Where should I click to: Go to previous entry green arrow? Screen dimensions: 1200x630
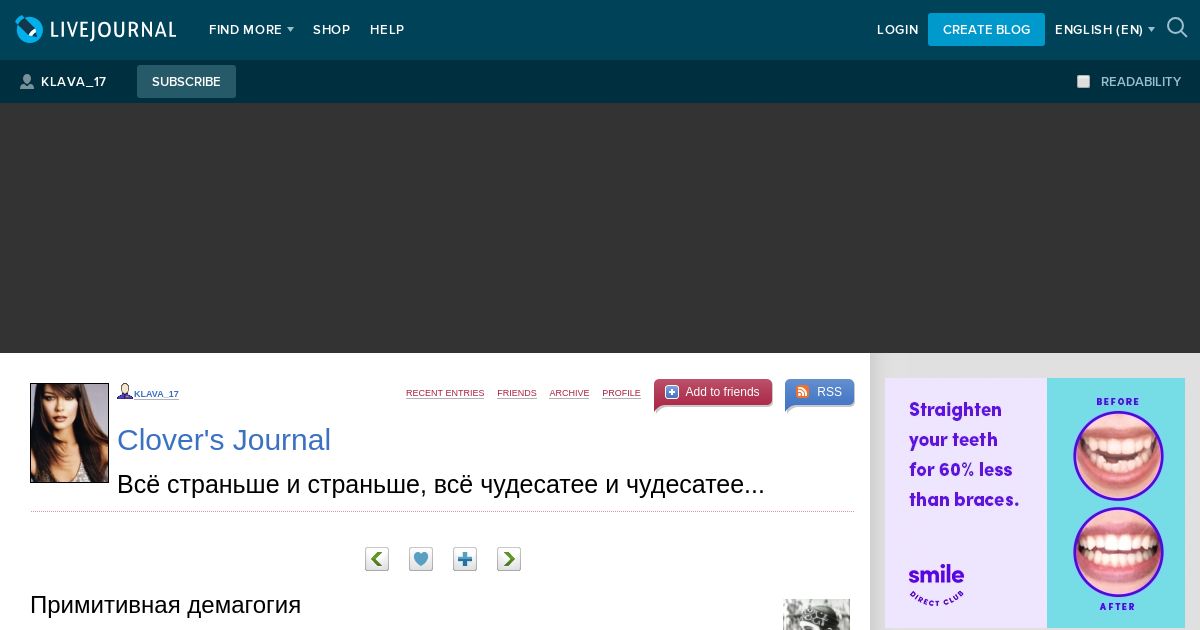coord(377,559)
